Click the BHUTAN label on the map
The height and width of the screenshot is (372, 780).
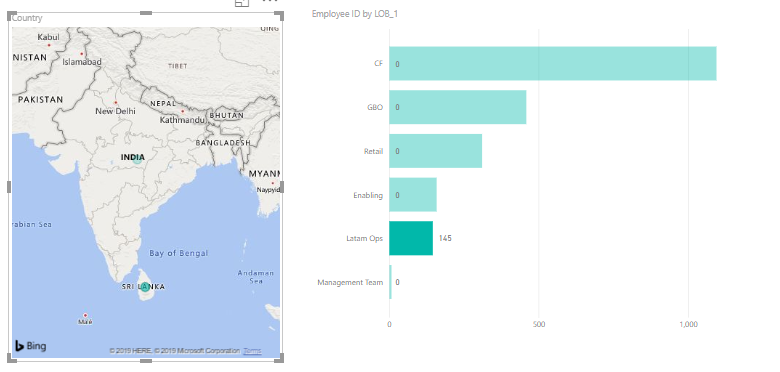click(227, 115)
